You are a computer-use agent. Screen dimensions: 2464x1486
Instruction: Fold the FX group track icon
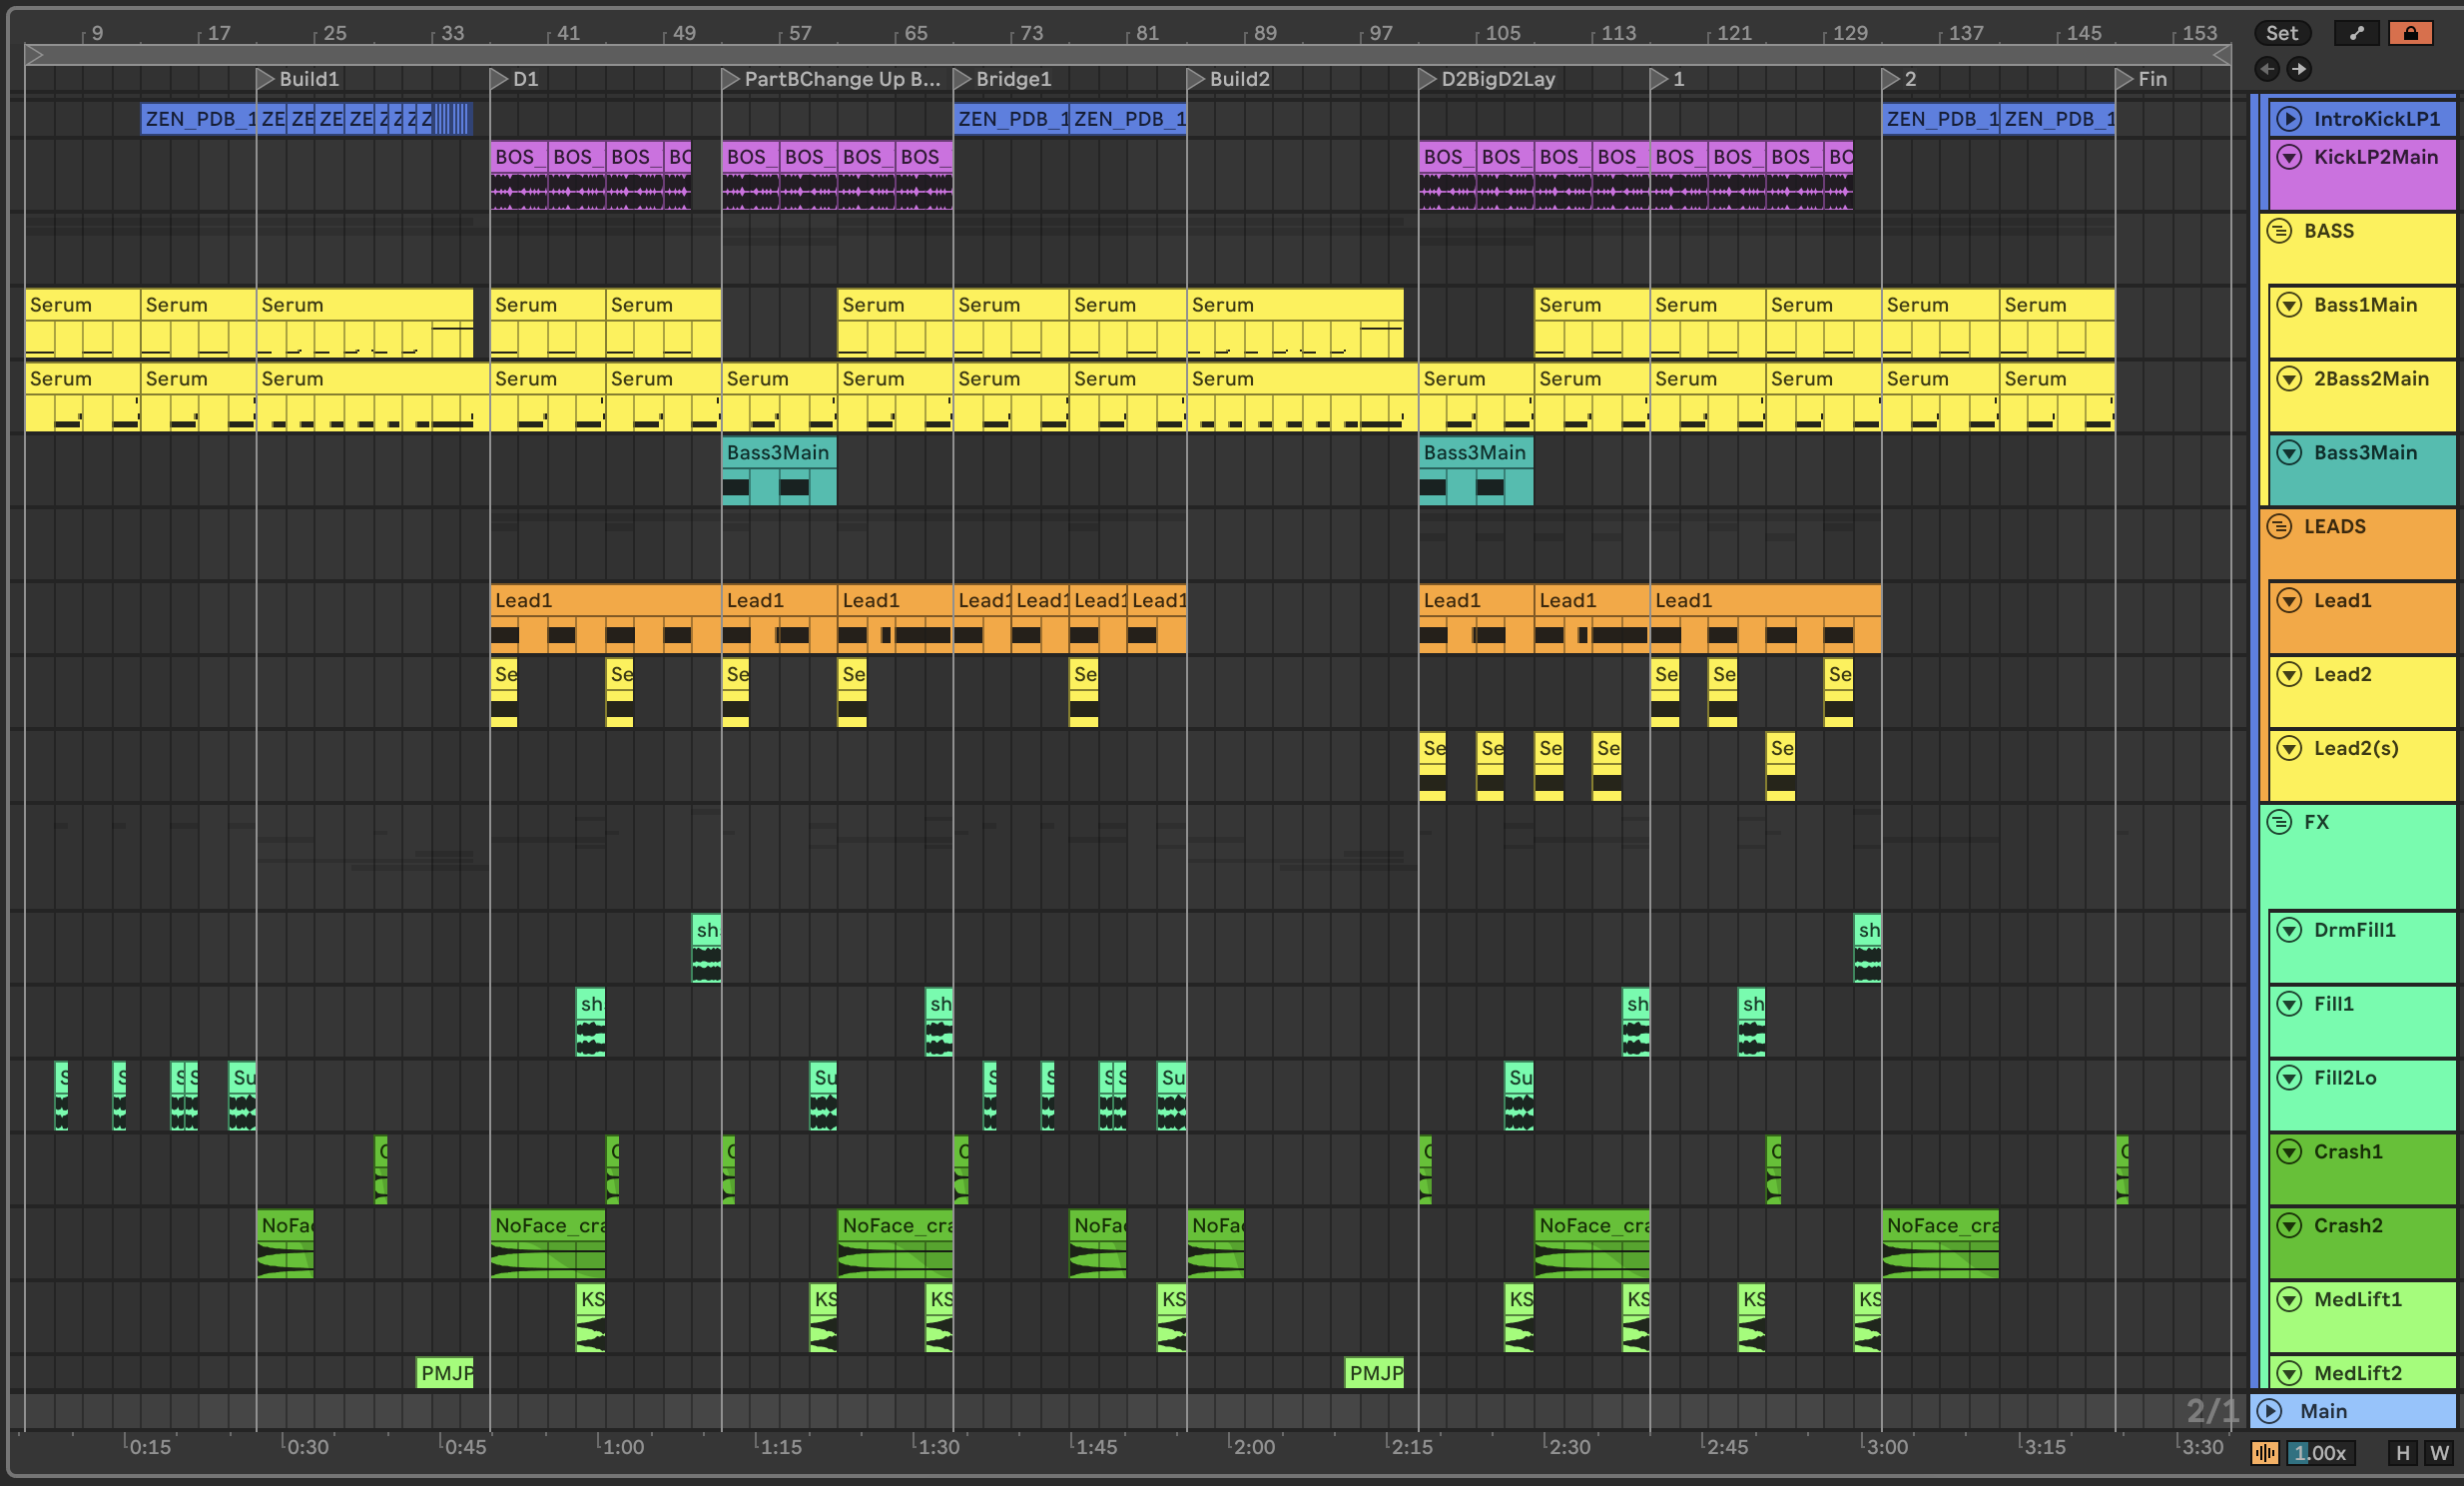[x=2279, y=822]
